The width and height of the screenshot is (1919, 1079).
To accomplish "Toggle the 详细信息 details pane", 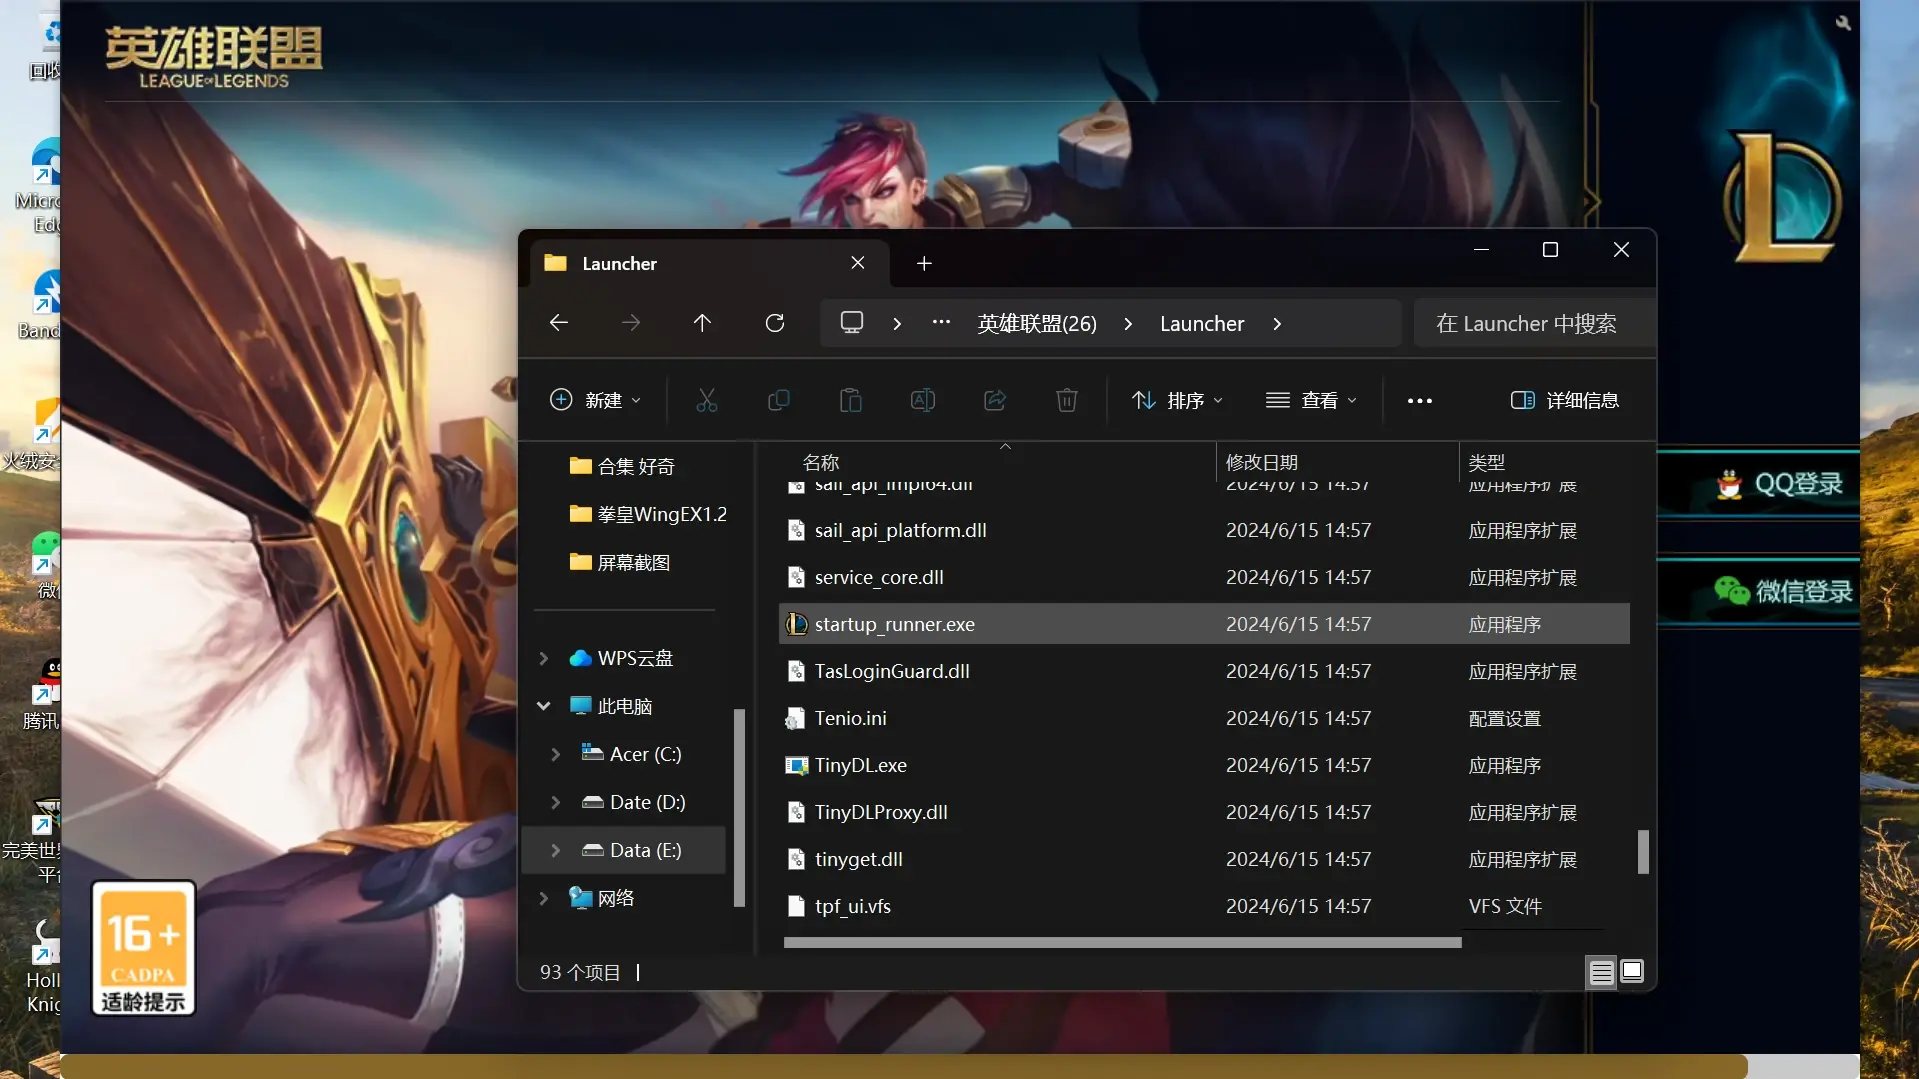I will point(1565,400).
